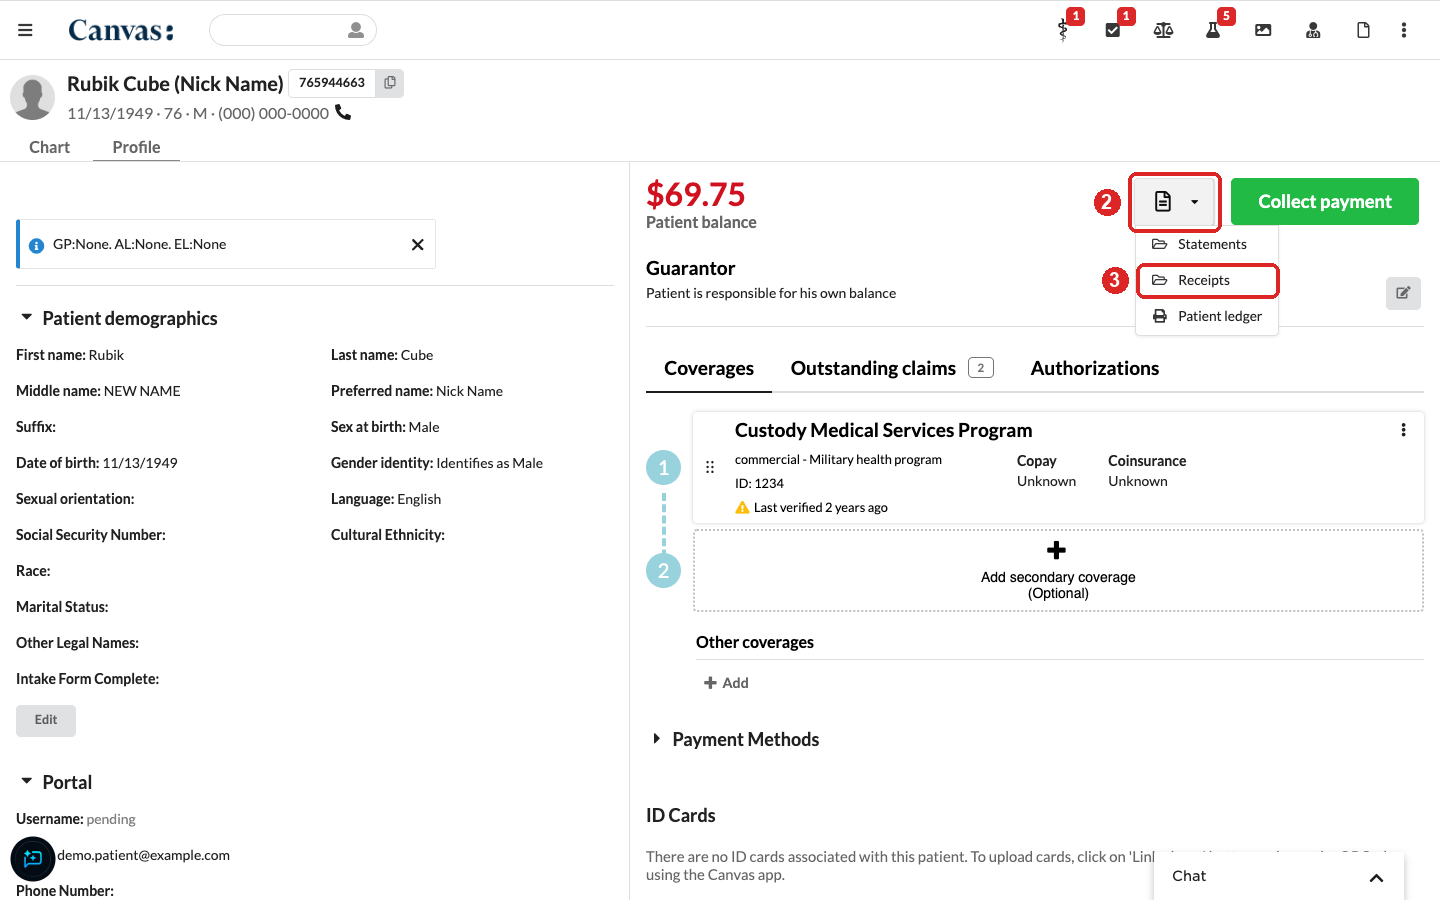Click the patient name Rubik Cube (Nick Name)
The width and height of the screenshot is (1440, 900).
(x=175, y=84)
